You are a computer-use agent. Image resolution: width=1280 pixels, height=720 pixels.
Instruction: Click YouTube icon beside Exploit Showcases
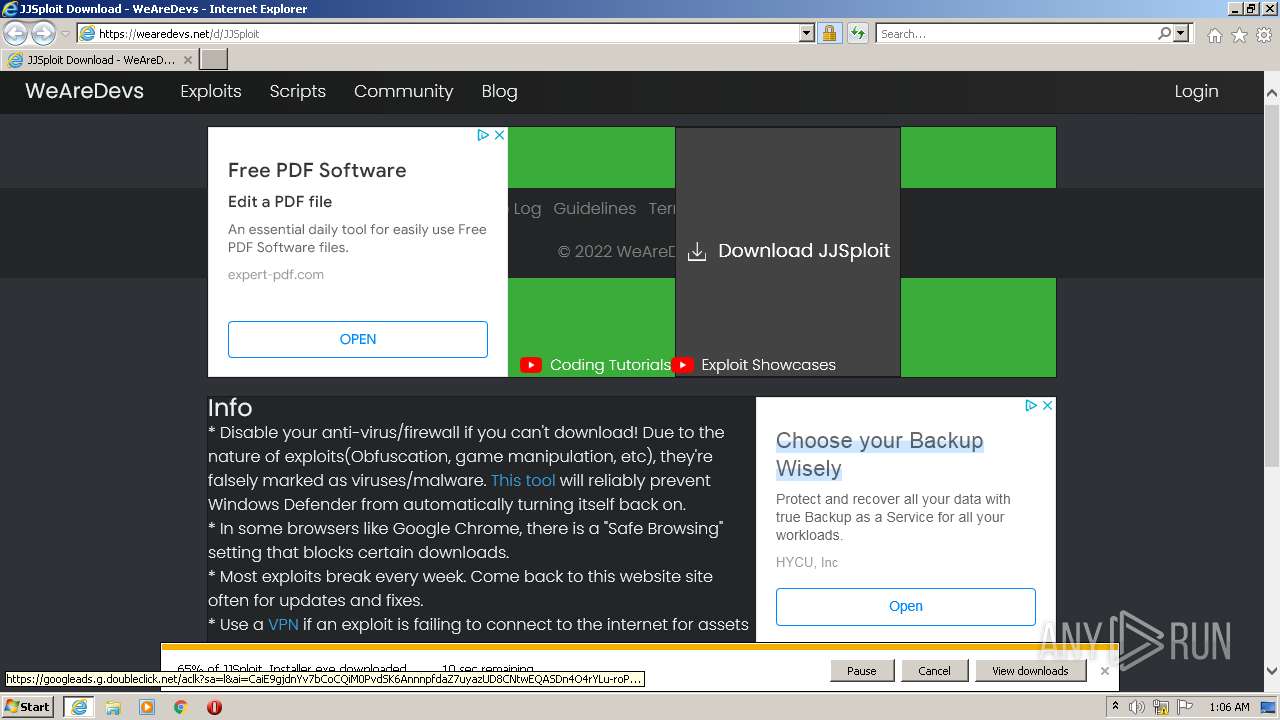(x=683, y=365)
